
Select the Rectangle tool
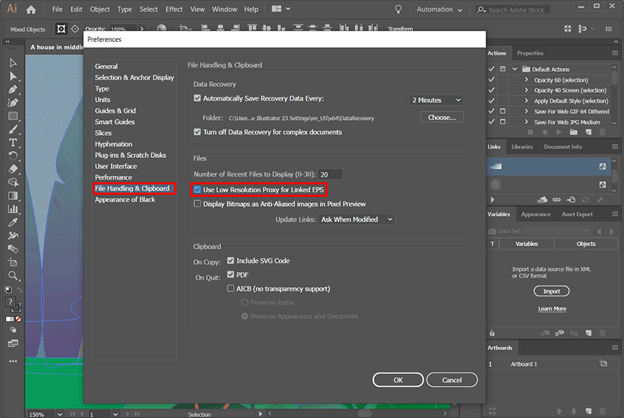pos(13,116)
